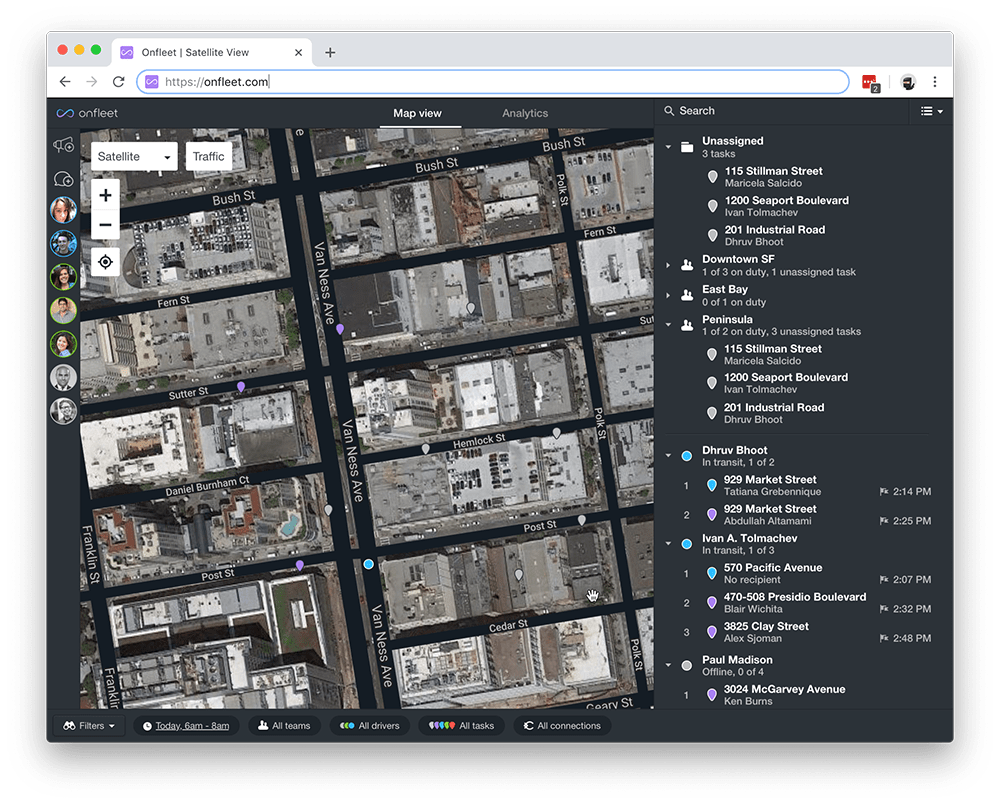Switch to the Analytics tab

525,113
